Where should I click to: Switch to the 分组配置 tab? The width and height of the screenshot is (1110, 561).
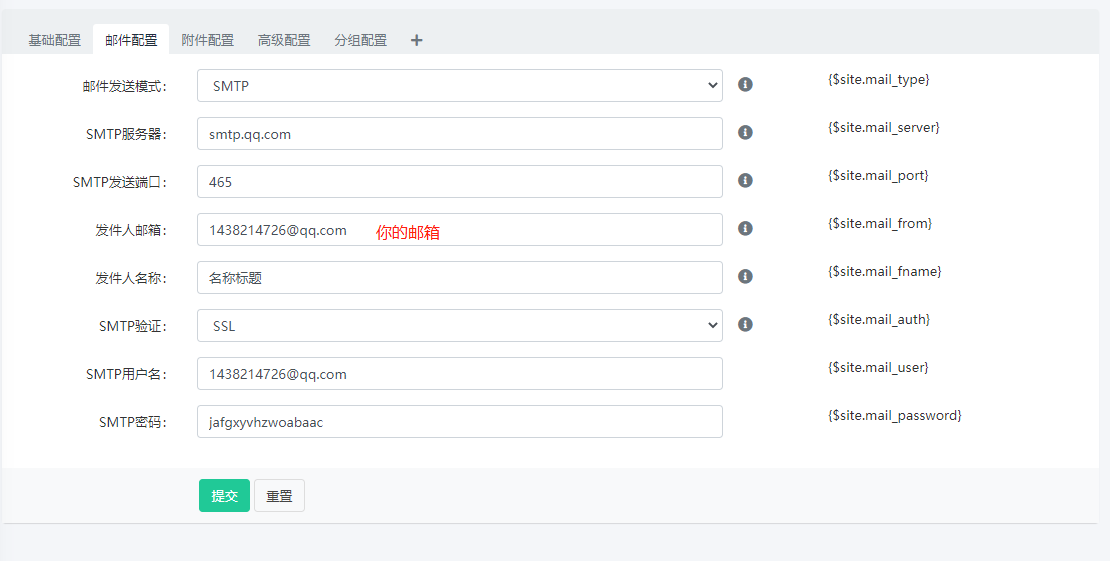pyautogui.click(x=360, y=40)
